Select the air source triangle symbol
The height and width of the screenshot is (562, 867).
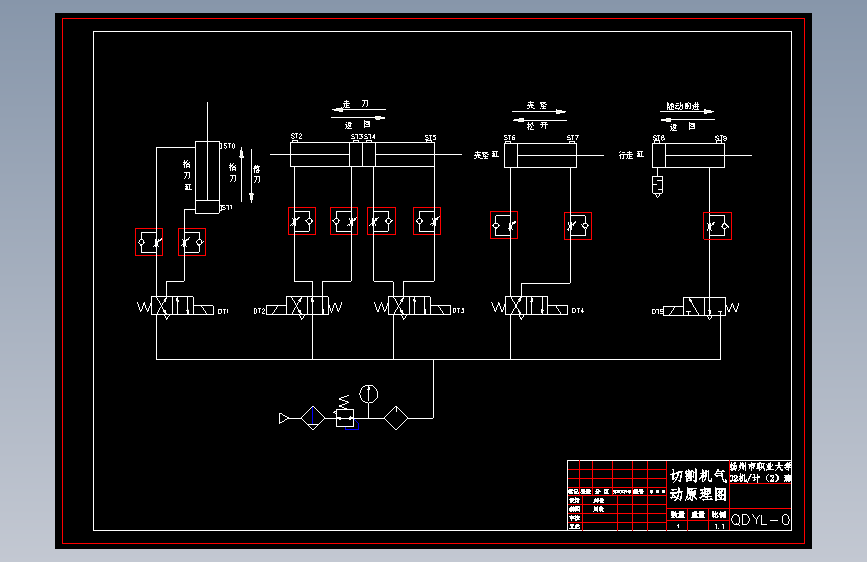284,418
